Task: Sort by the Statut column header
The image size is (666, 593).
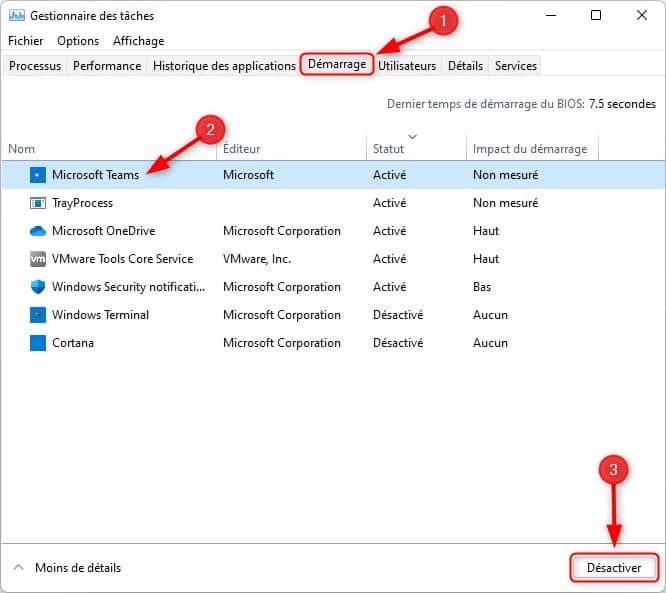Action: (x=416, y=149)
